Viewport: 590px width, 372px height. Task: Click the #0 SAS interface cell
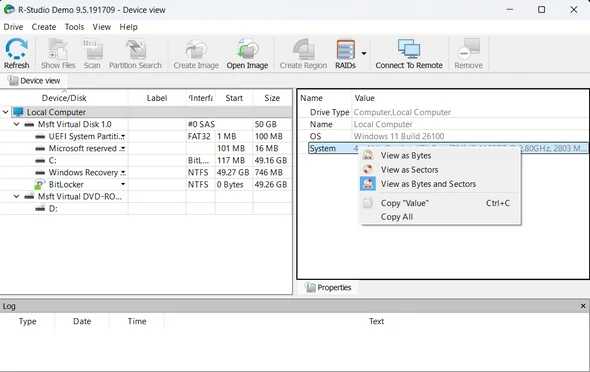[x=201, y=124]
